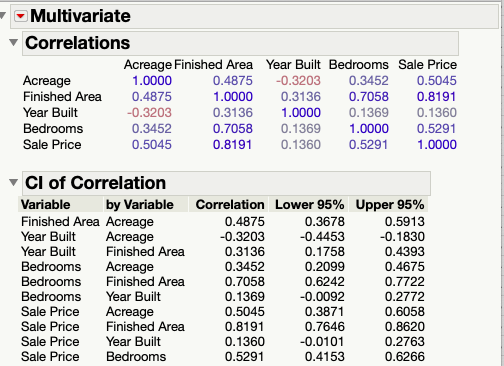Select matrix cell 0.5291 in Bedrooms row
Screen dimensions: 504x366
[x=436, y=129]
